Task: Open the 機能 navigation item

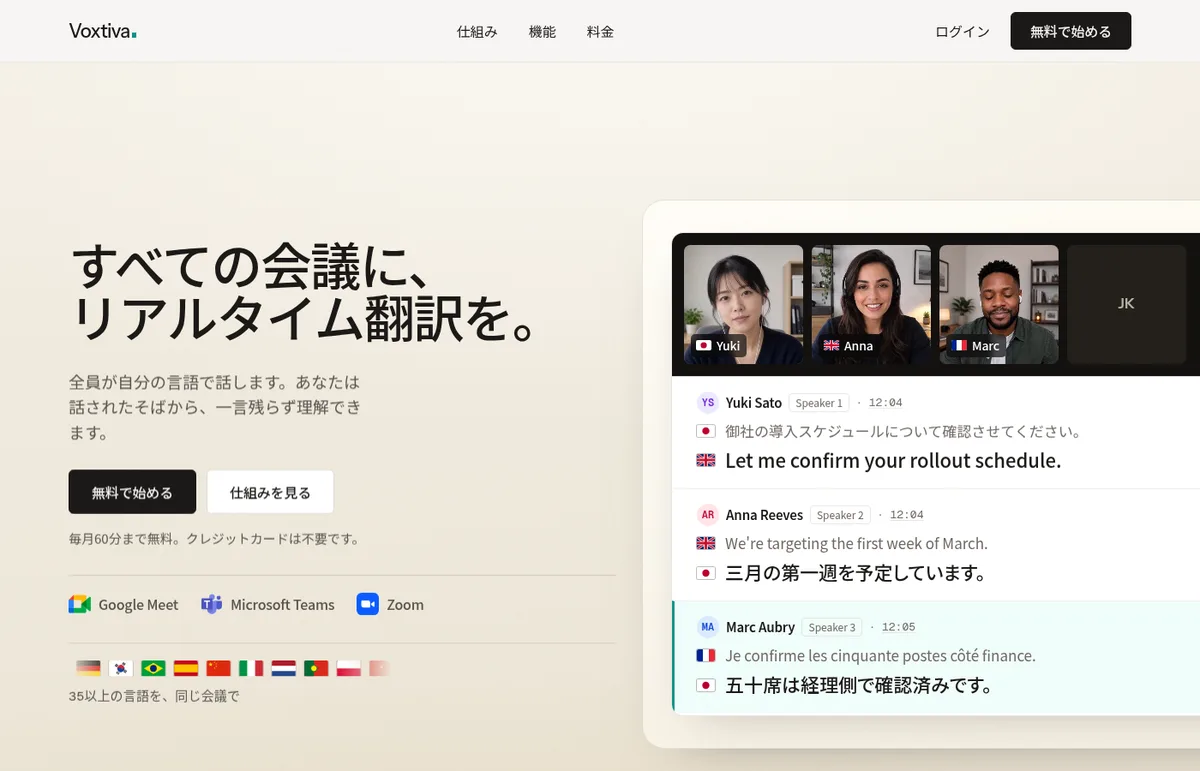Action: [542, 31]
